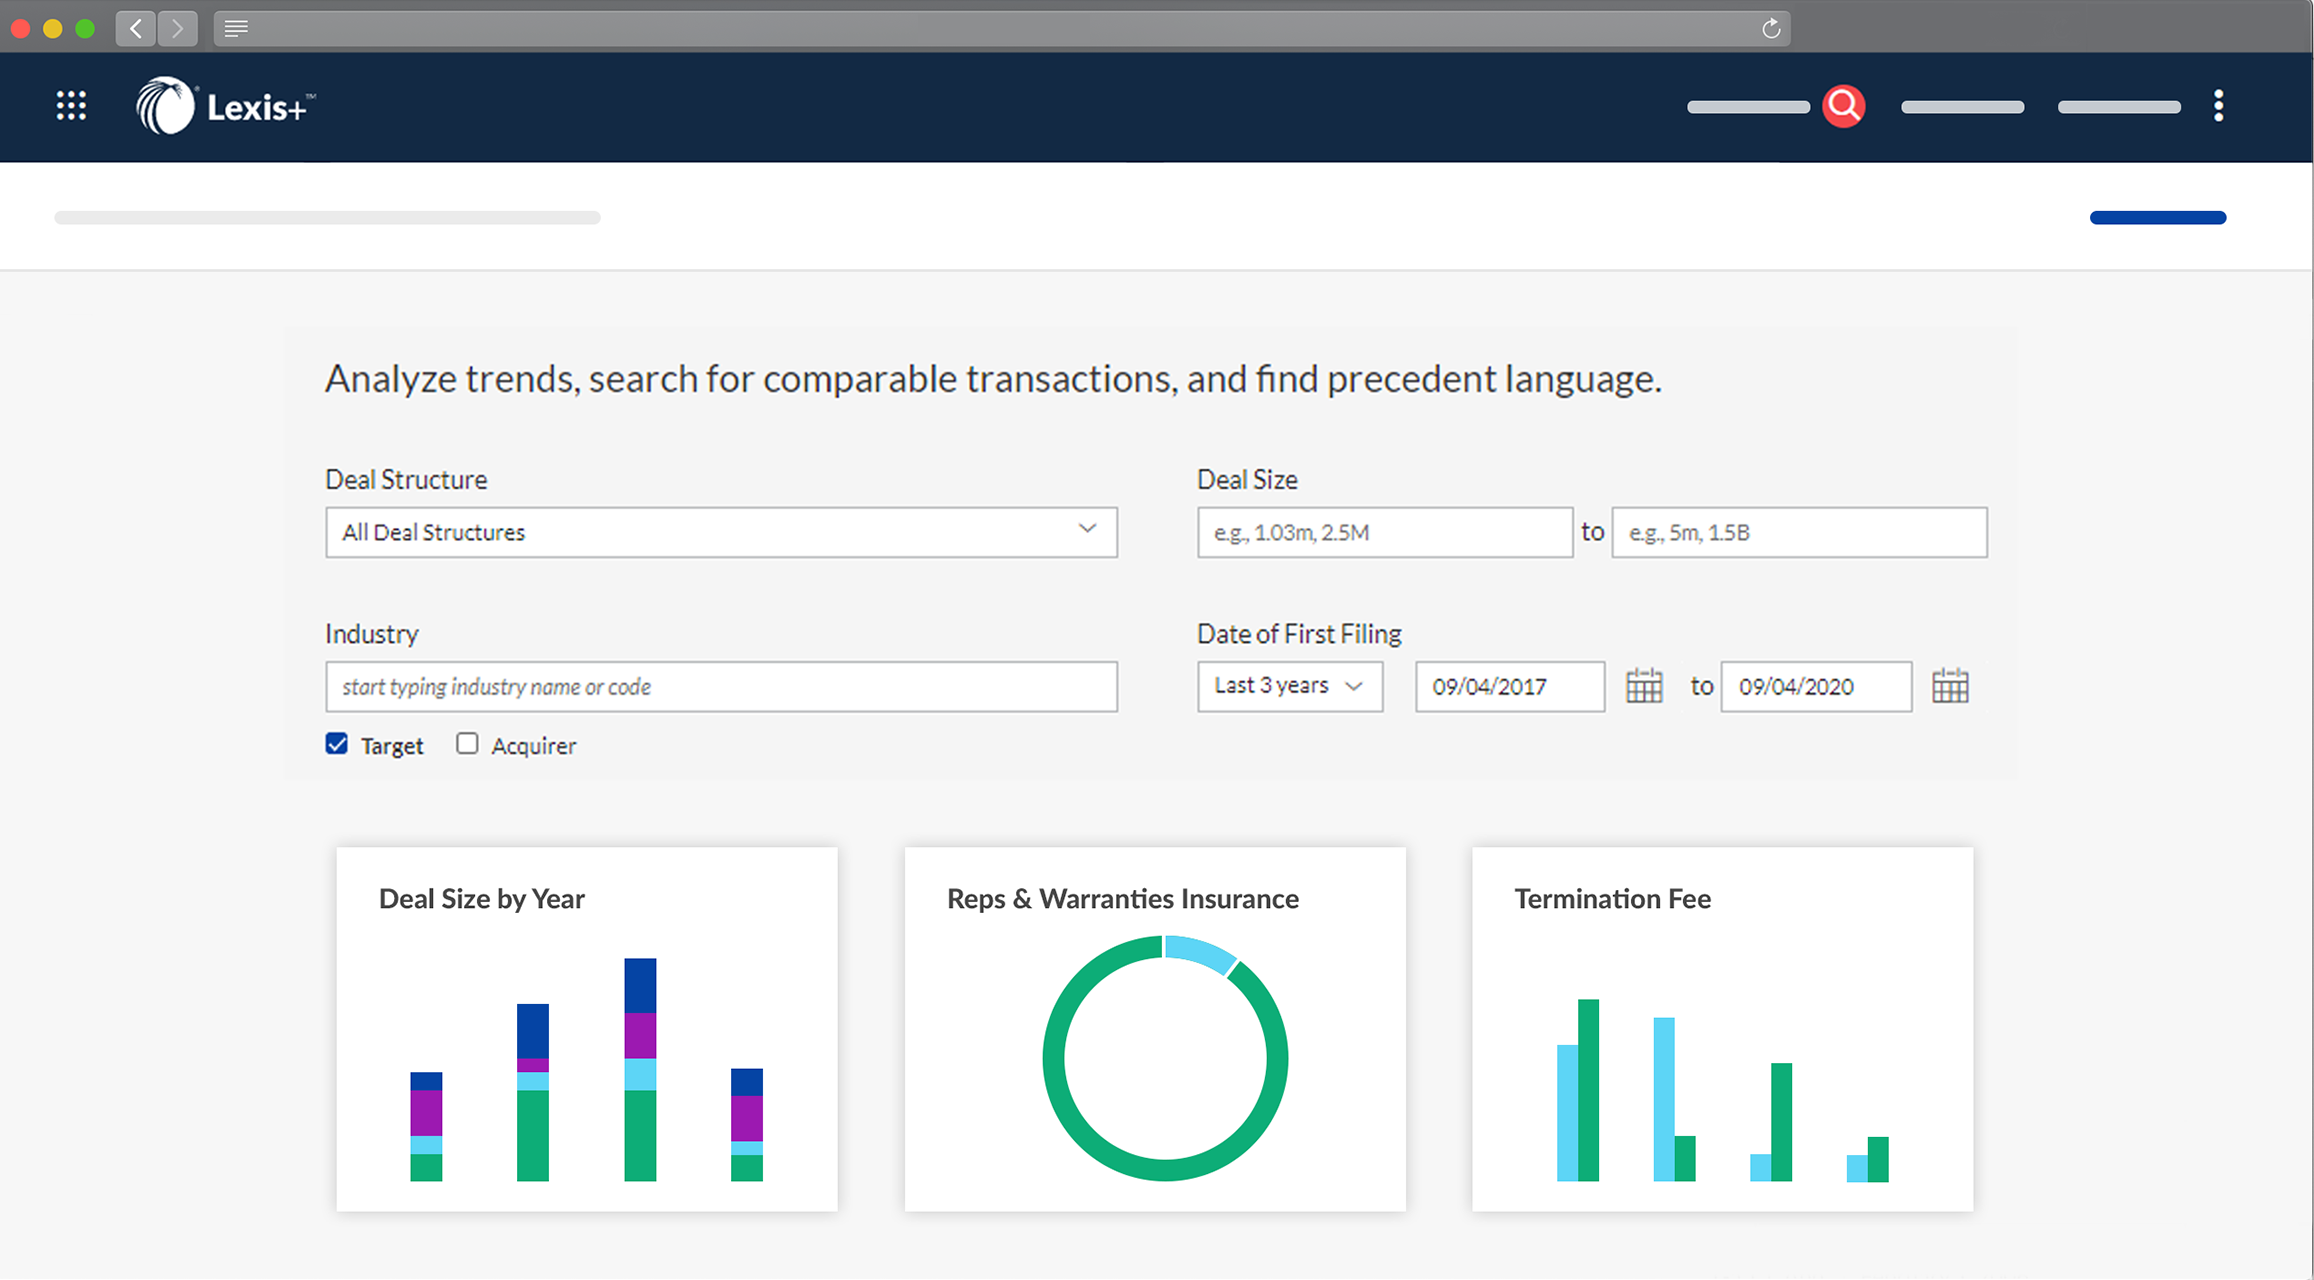Click the calendar icon next to start date
The image size is (2314, 1280).
coord(1646,684)
